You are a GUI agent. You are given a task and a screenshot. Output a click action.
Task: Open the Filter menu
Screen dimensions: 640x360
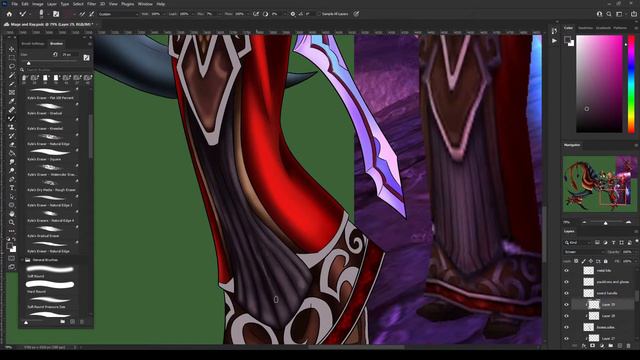[91, 4]
